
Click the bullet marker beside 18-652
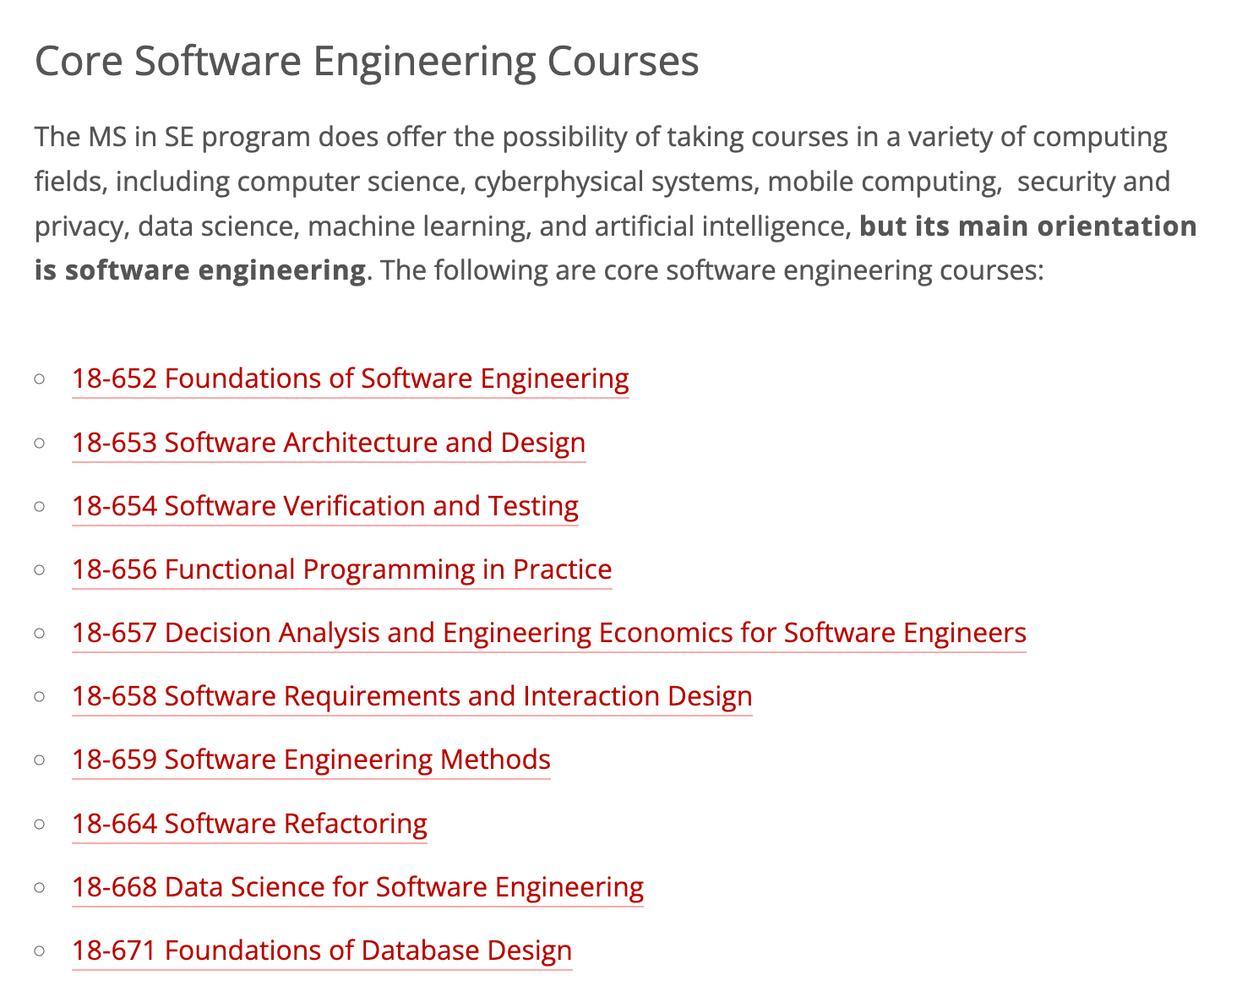39,379
